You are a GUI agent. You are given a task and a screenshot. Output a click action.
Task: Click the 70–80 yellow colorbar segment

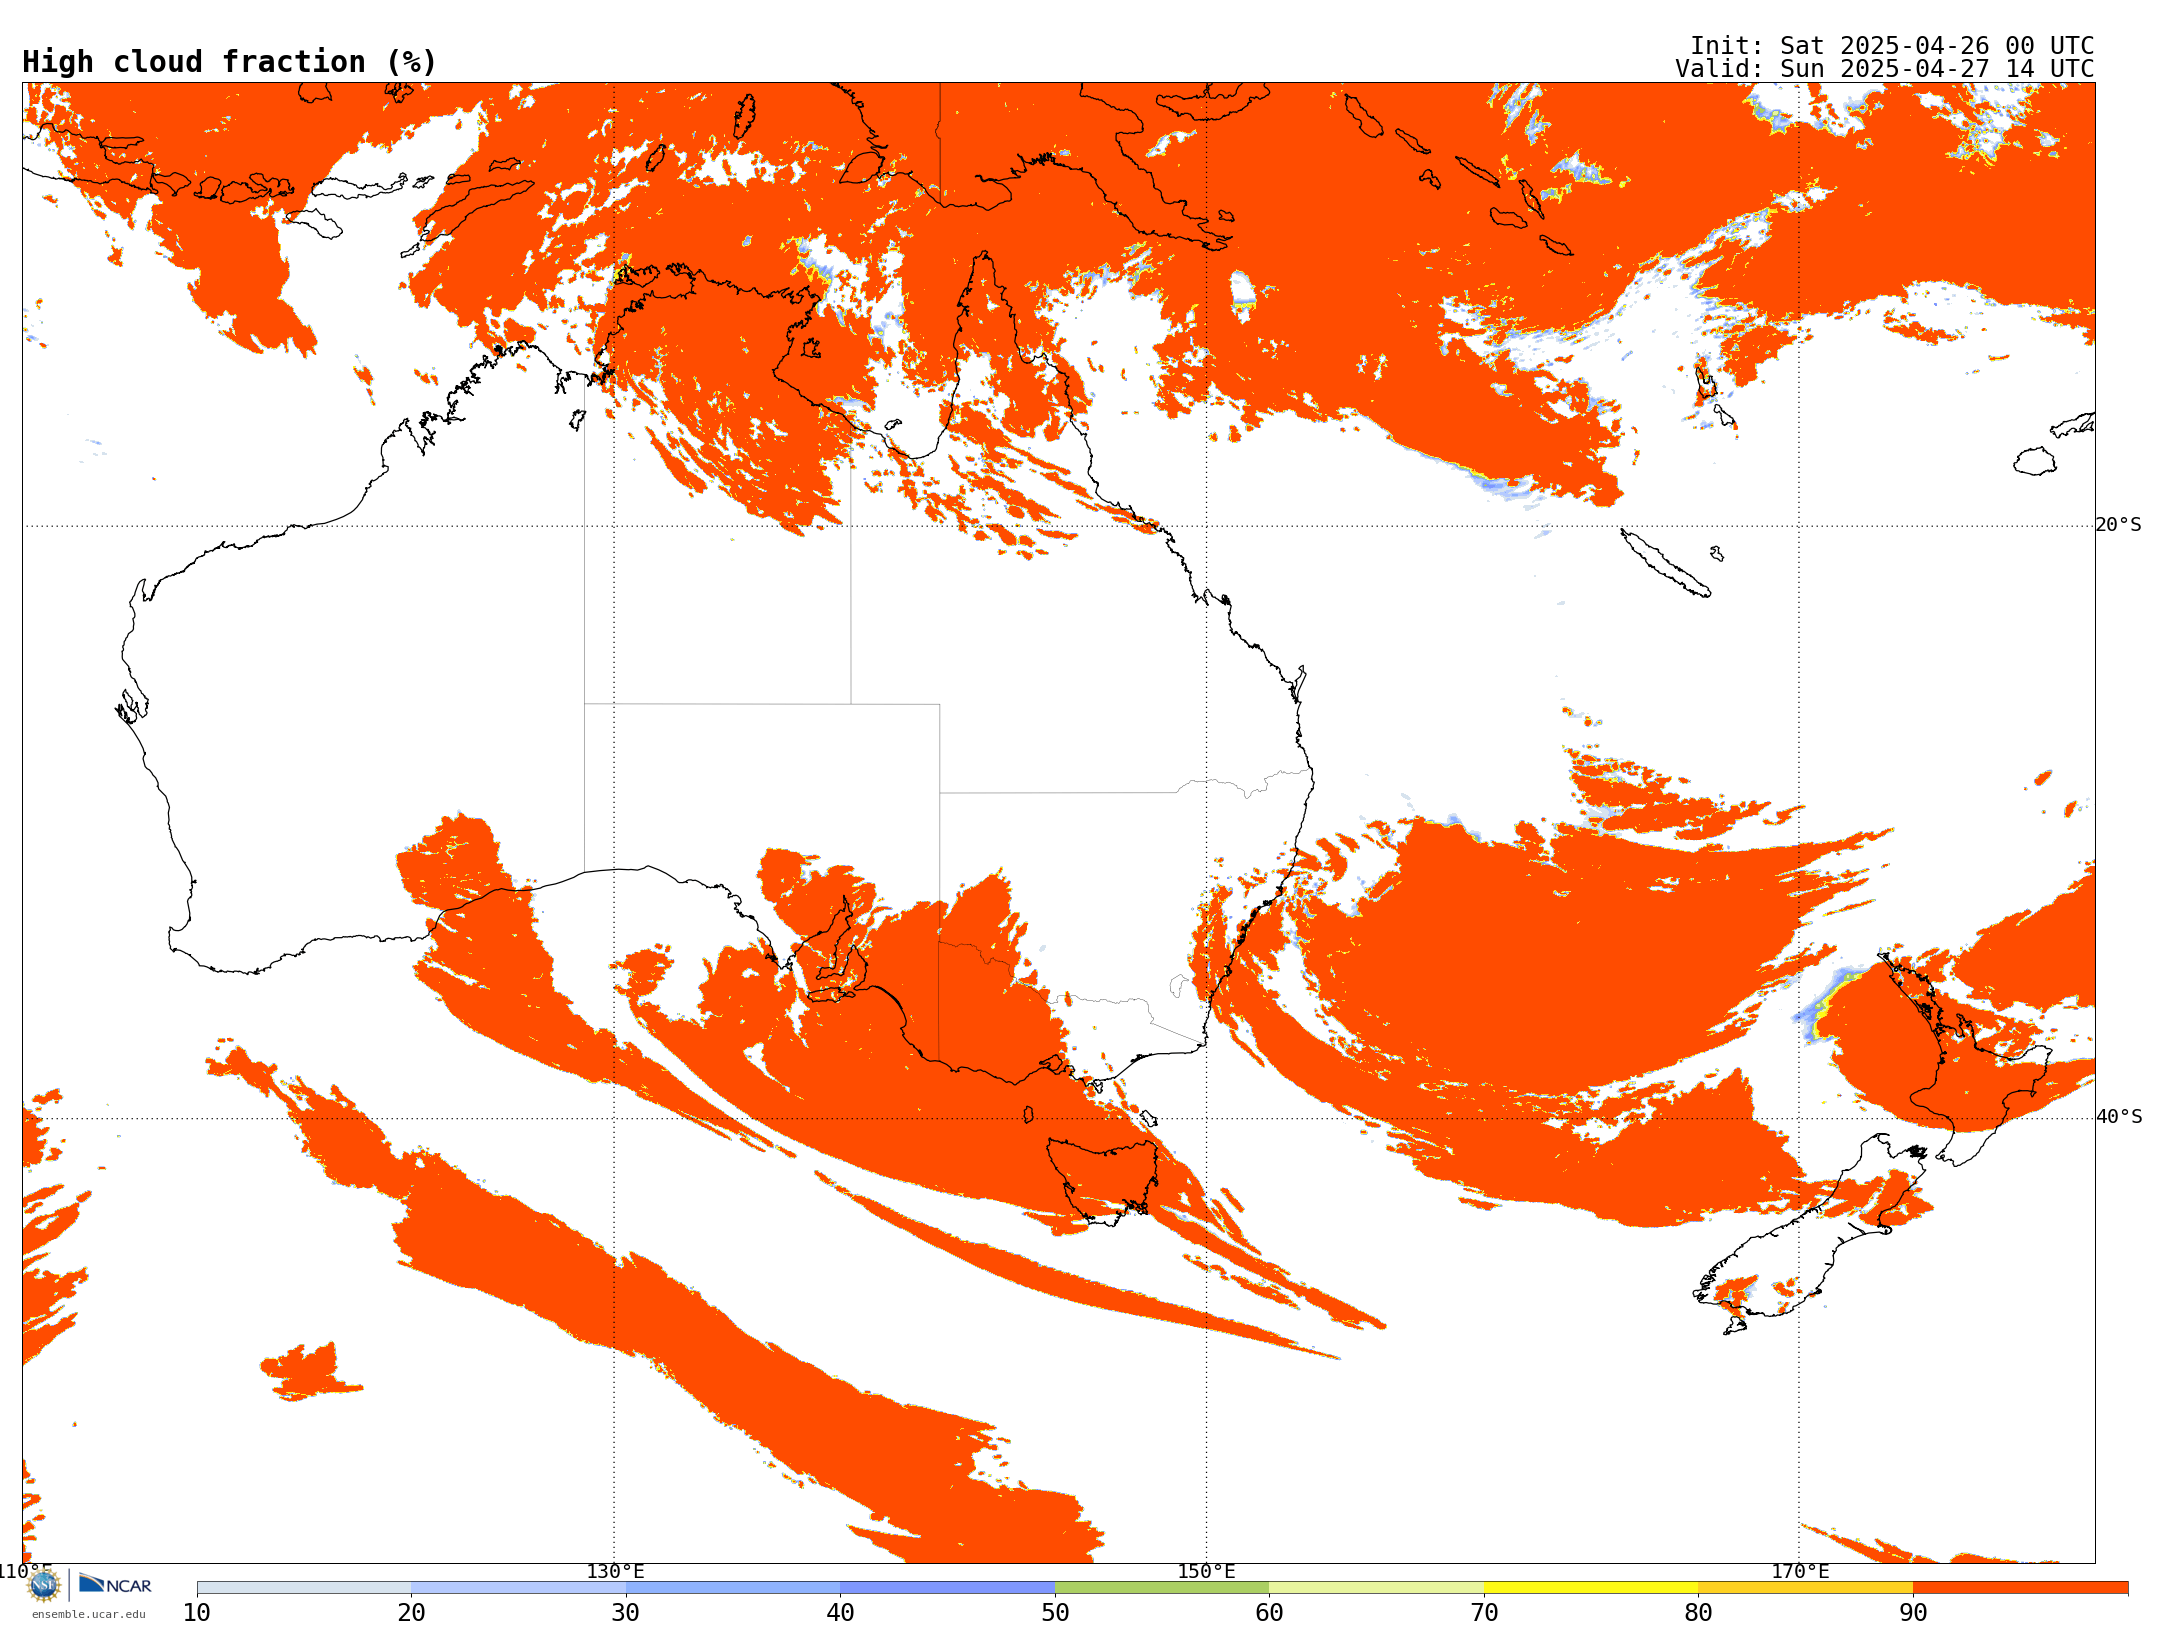(1591, 1588)
